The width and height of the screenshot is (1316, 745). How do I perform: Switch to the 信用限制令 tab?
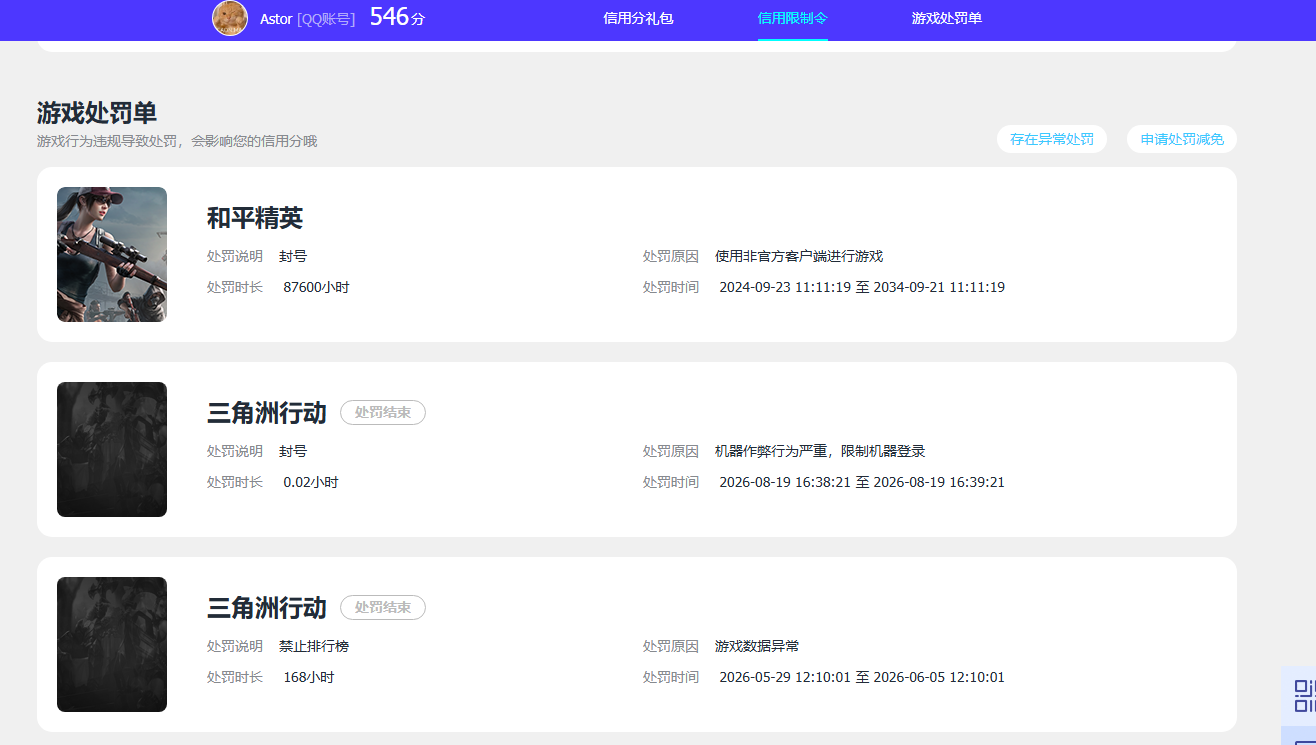[x=792, y=18]
